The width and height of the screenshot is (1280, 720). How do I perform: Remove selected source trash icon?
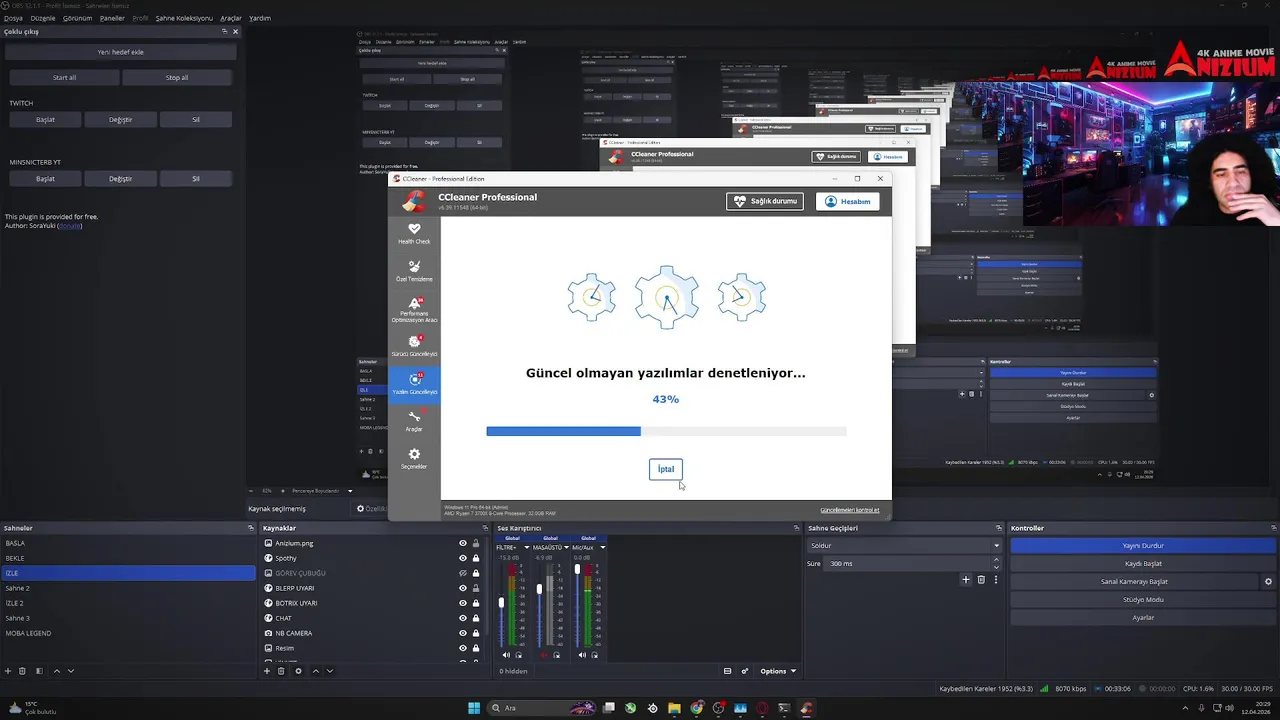[x=281, y=671]
